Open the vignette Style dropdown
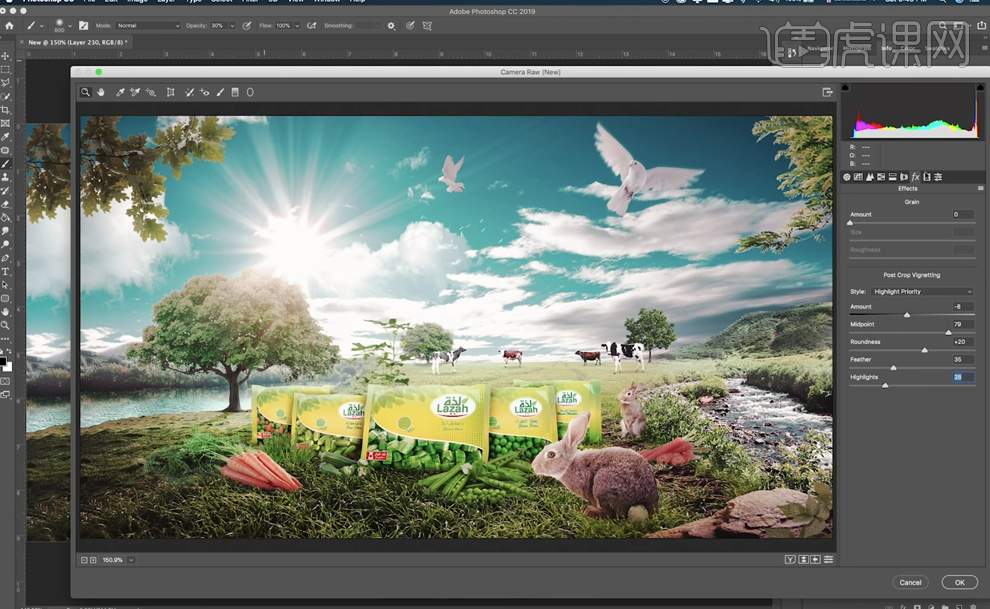This screenshot has width=990, height=609. [x=922, y=292]
